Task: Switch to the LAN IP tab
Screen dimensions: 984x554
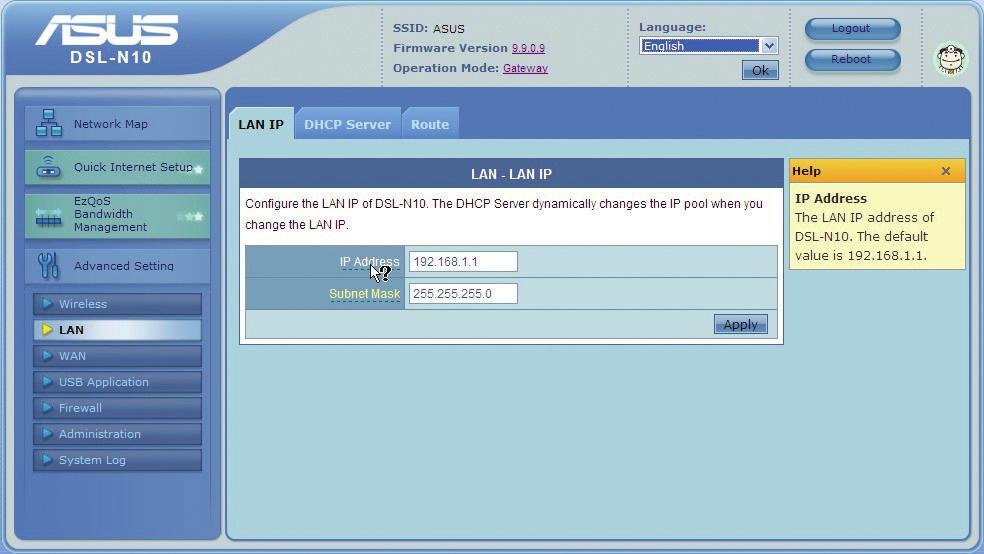Action: (x=261, y=124)
